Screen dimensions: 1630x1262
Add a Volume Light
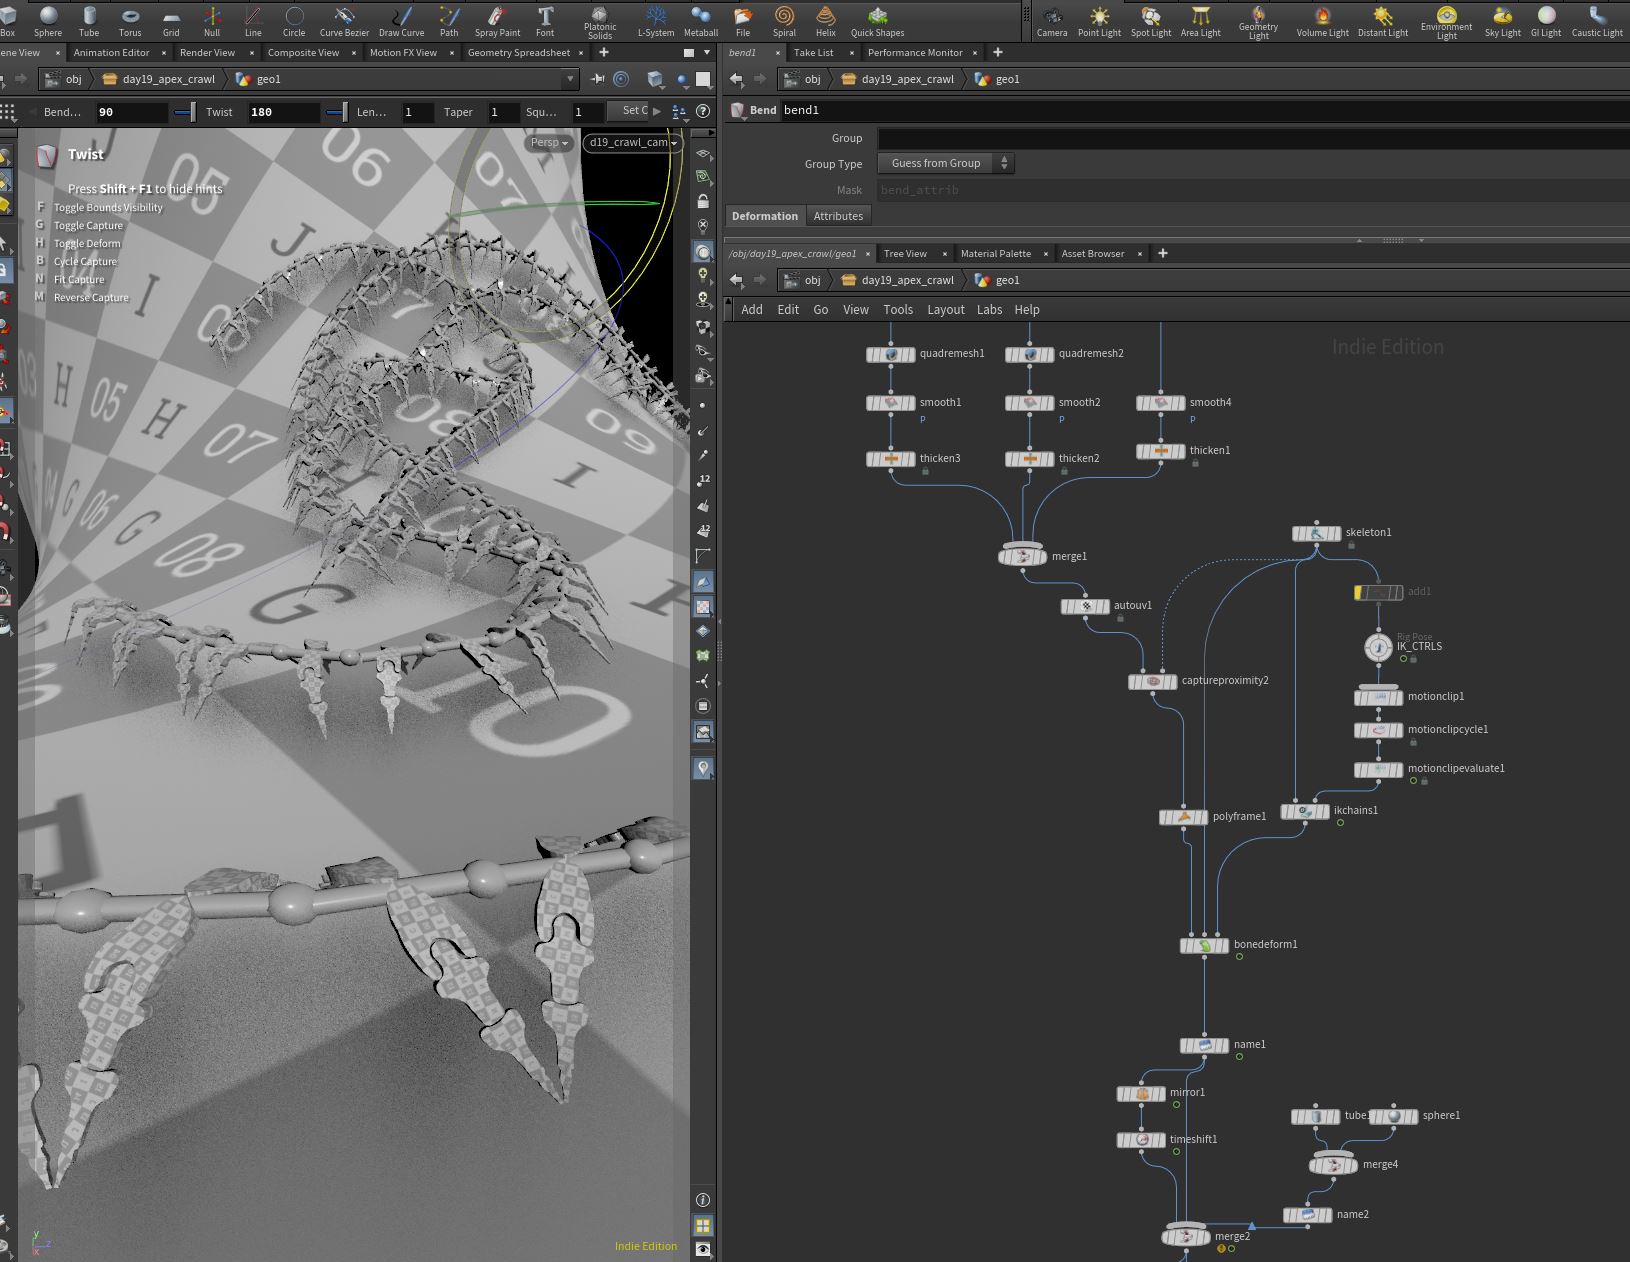(1322, 20)
